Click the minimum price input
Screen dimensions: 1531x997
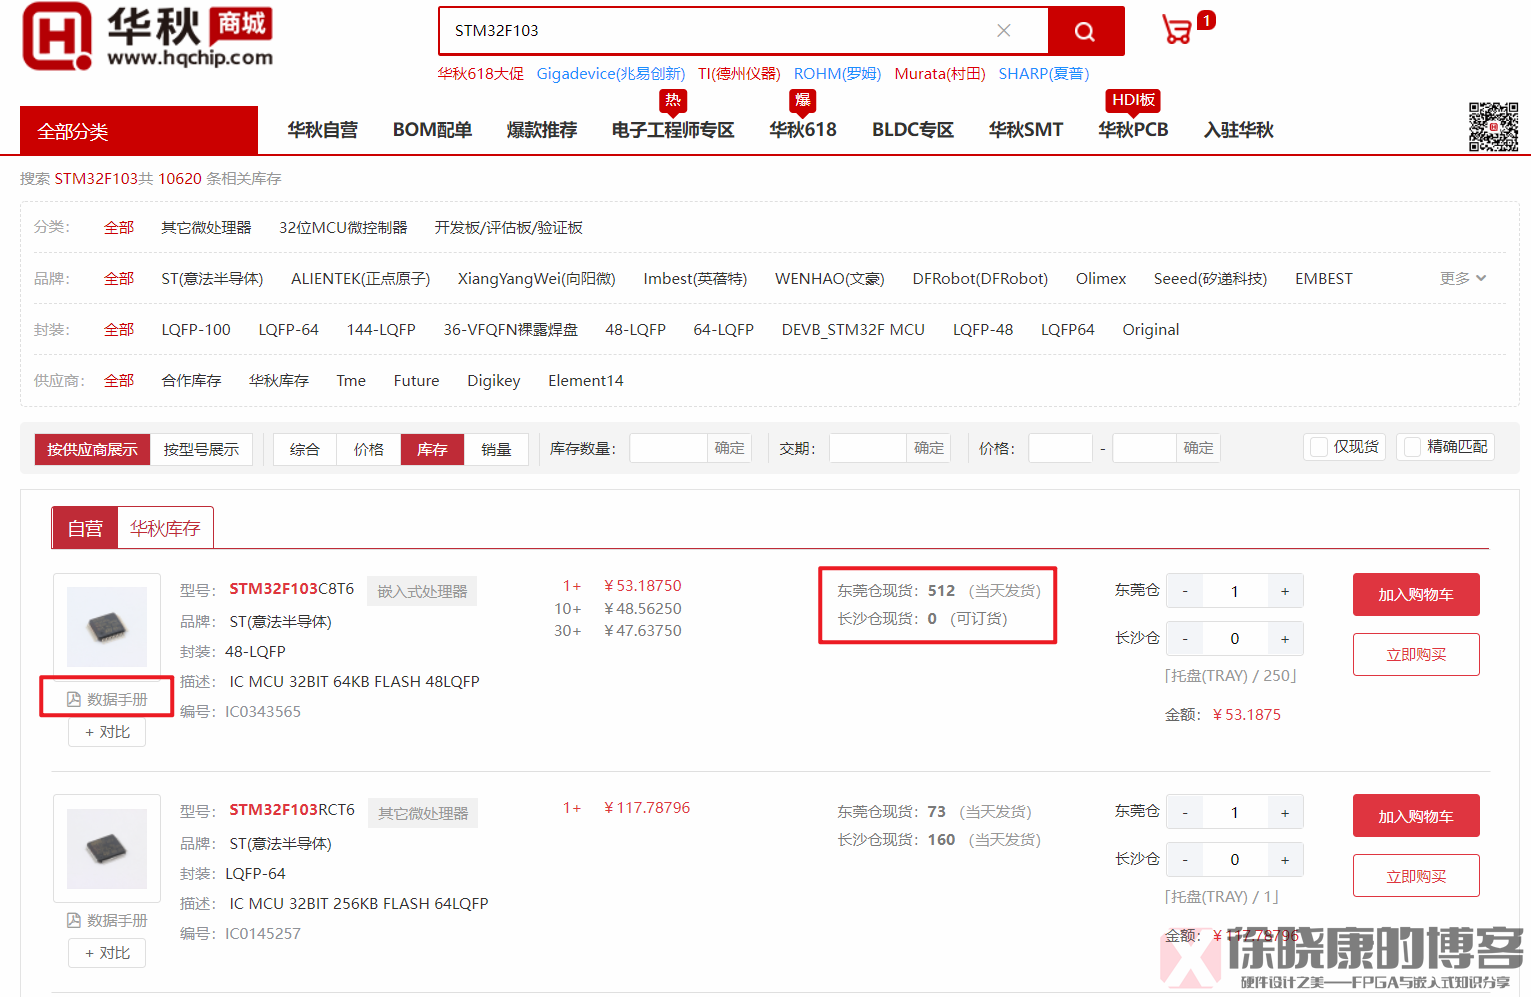(x=1060, y=448)
